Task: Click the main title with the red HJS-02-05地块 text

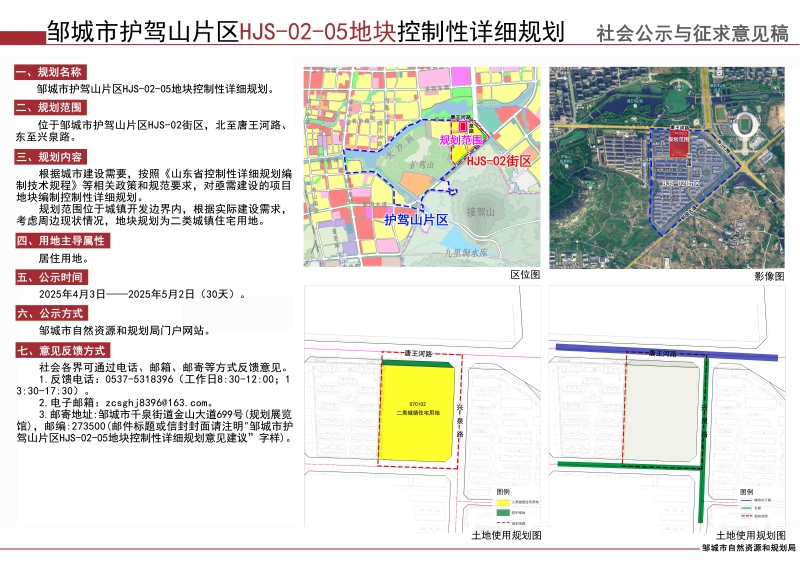Action: tap(305, 32)
